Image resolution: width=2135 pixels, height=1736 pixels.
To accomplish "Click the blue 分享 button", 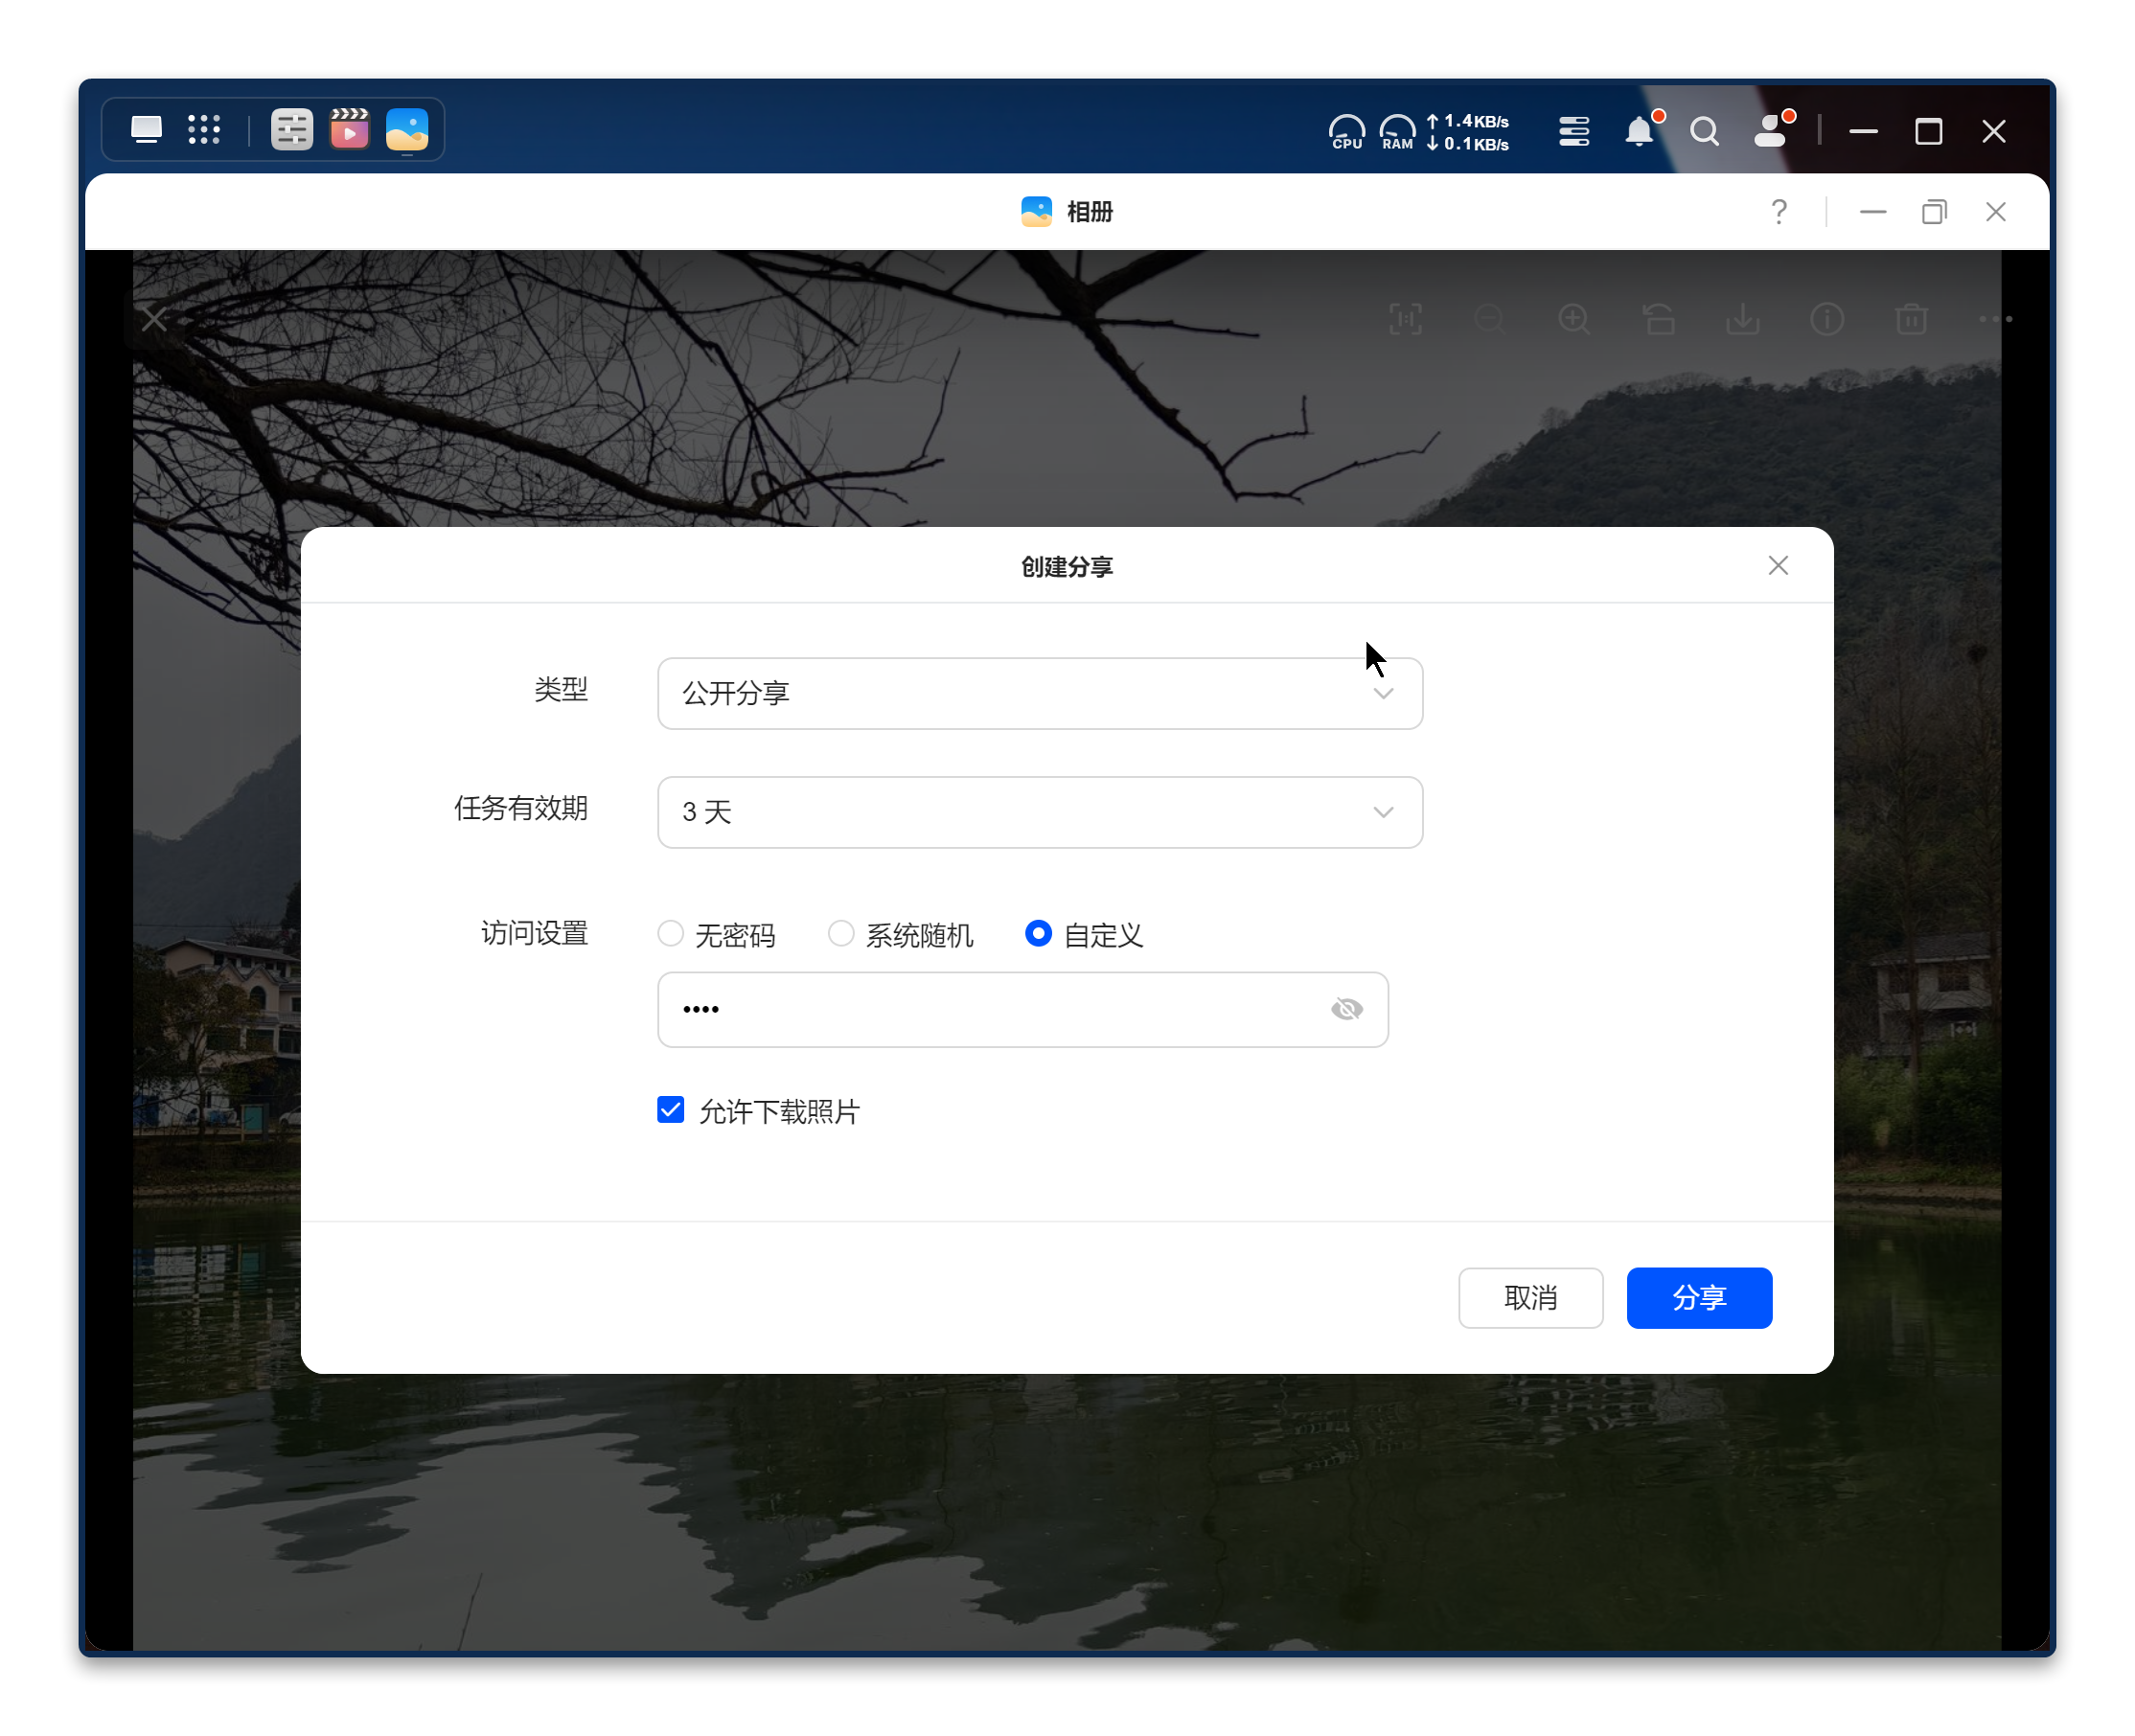I will point(1698,1297).
